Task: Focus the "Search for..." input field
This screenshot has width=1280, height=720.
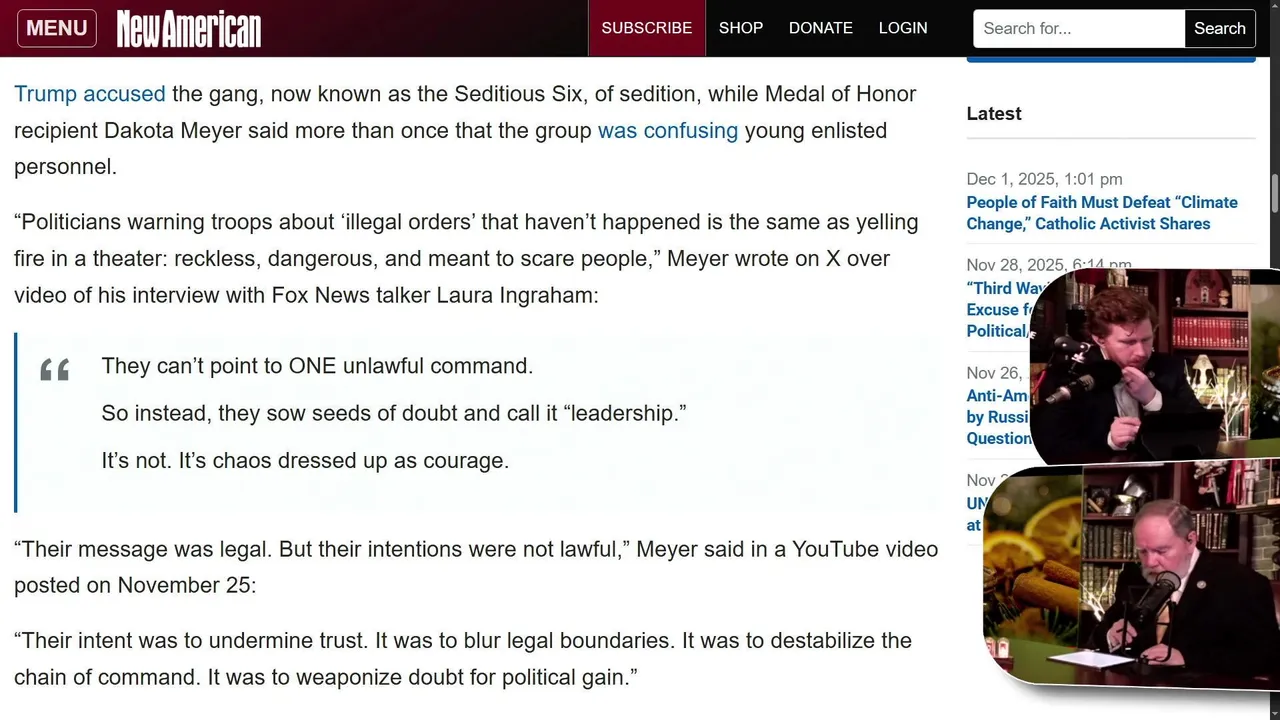Action: coord(1079,28)
